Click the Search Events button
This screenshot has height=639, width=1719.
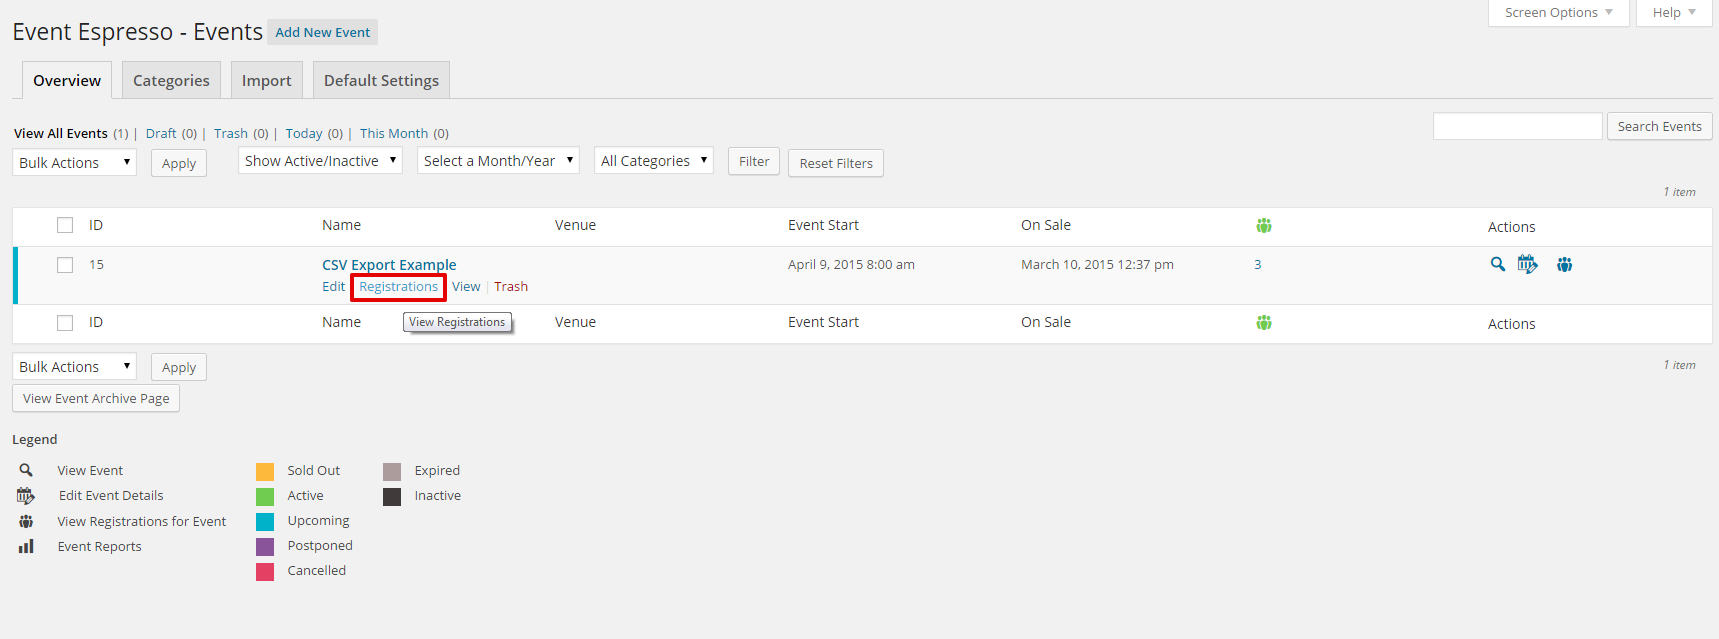click(1660, 126)
